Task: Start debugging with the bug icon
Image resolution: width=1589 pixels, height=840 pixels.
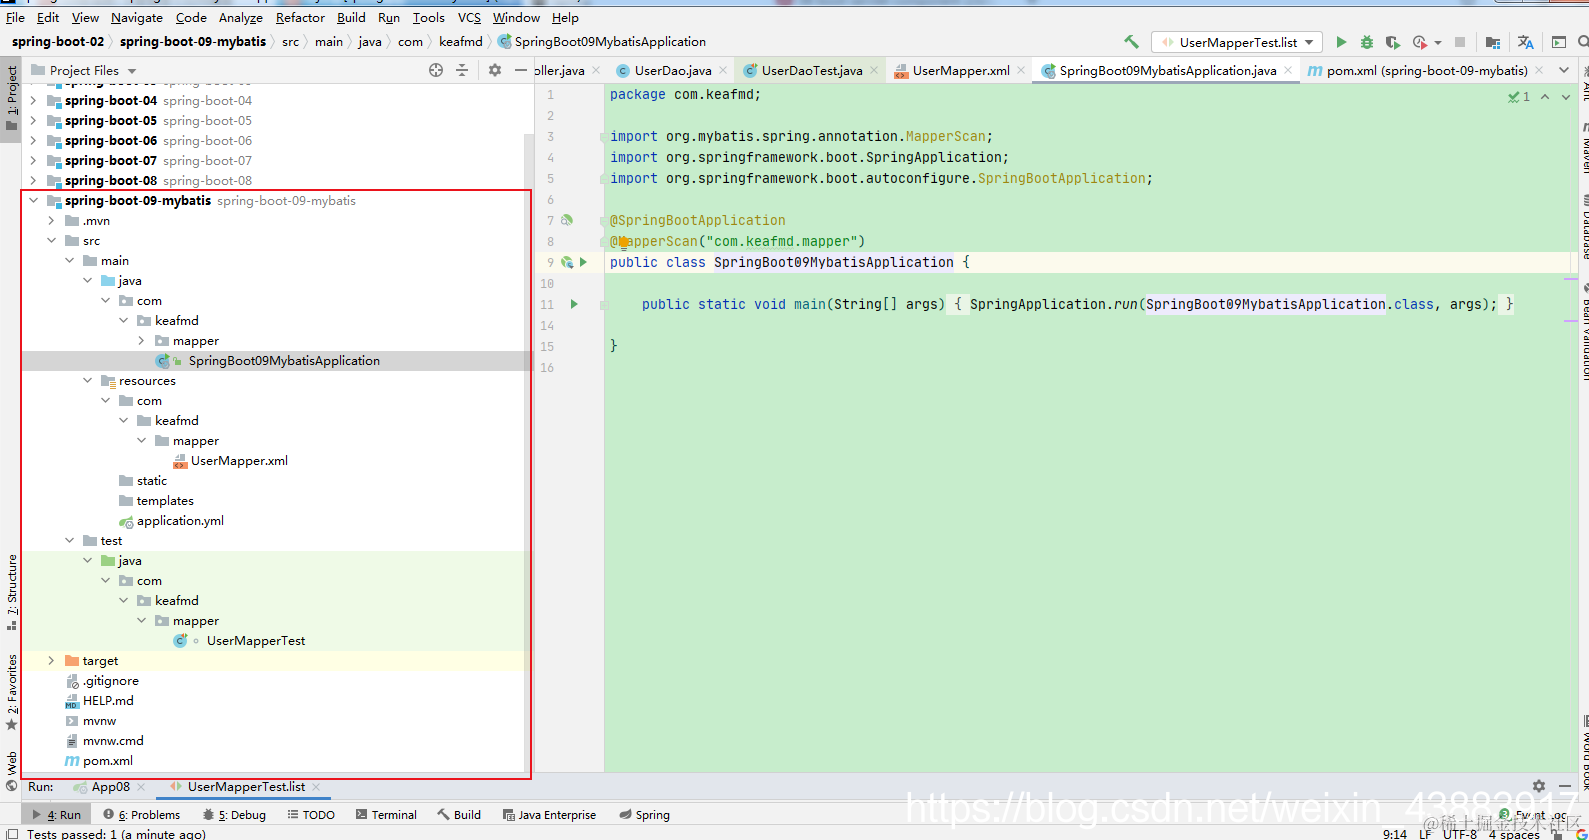Action: (1367, 42)
